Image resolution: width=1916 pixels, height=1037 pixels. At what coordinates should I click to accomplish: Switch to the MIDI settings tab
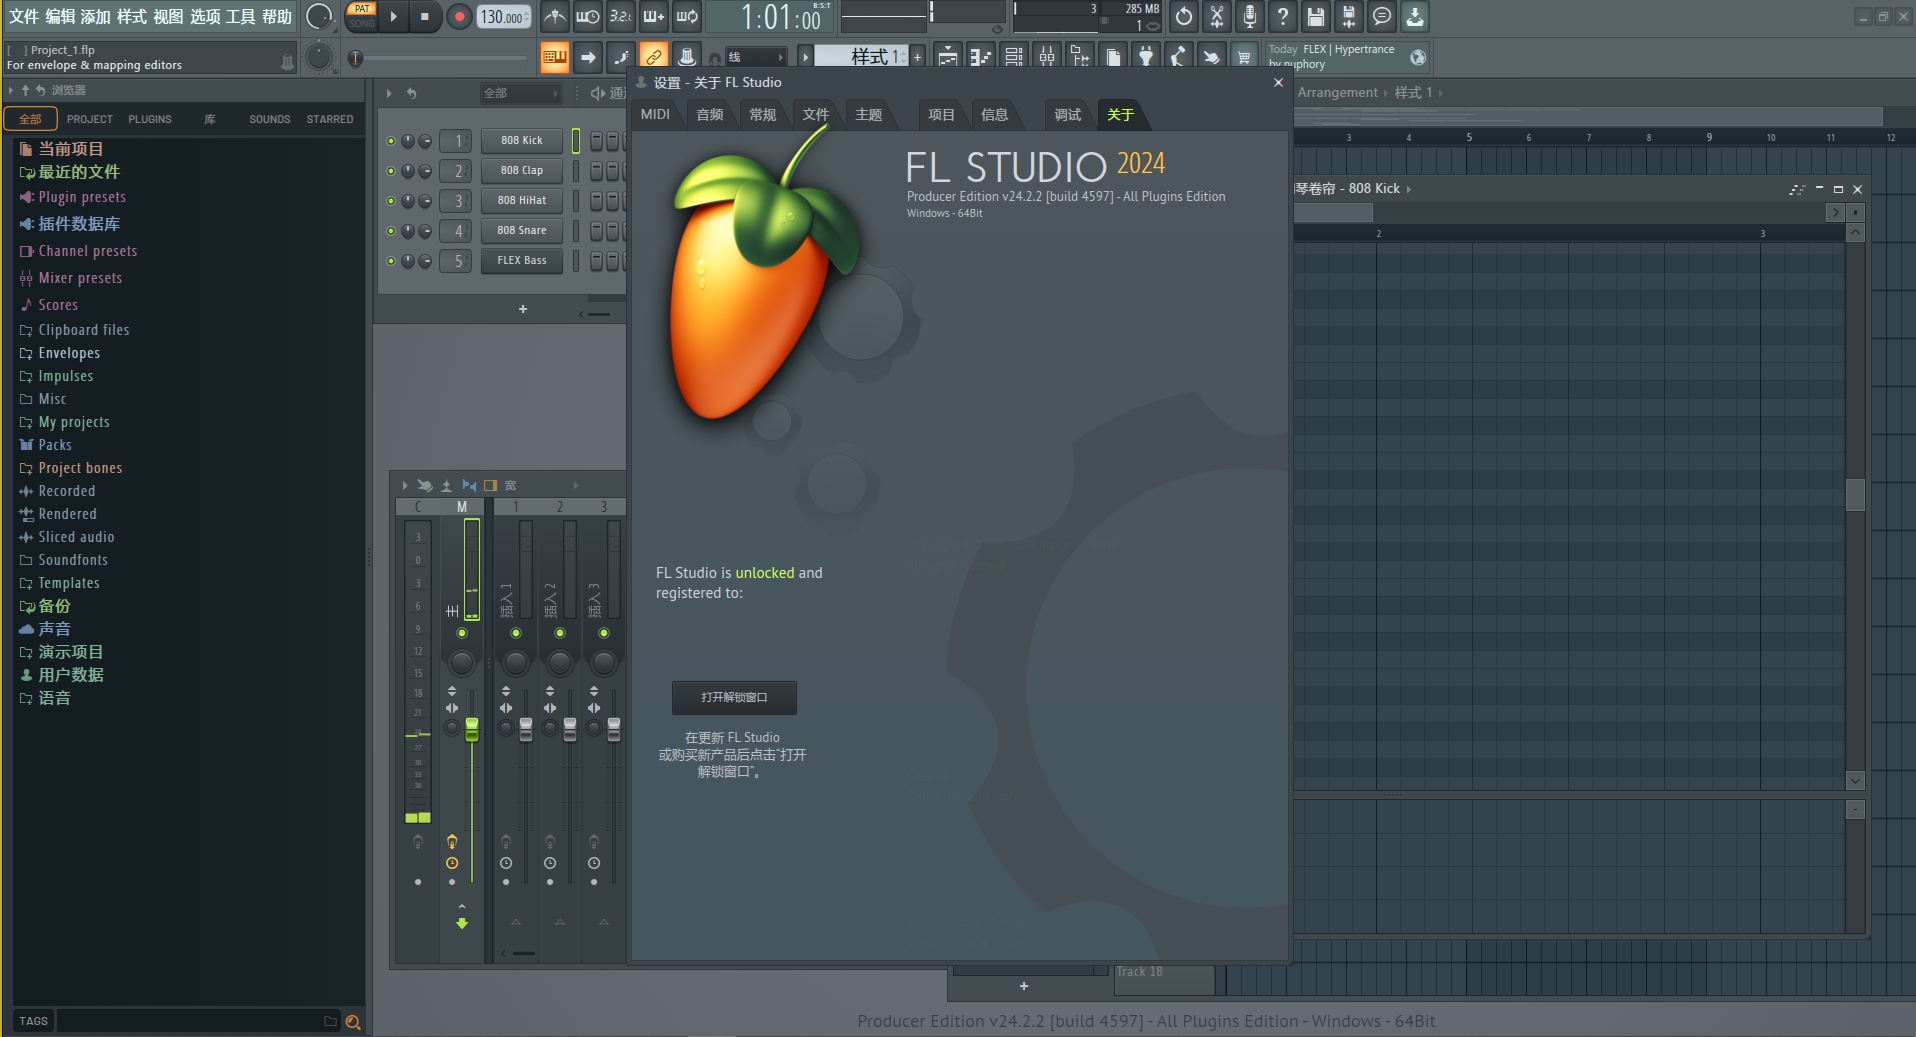click(655, 114)
